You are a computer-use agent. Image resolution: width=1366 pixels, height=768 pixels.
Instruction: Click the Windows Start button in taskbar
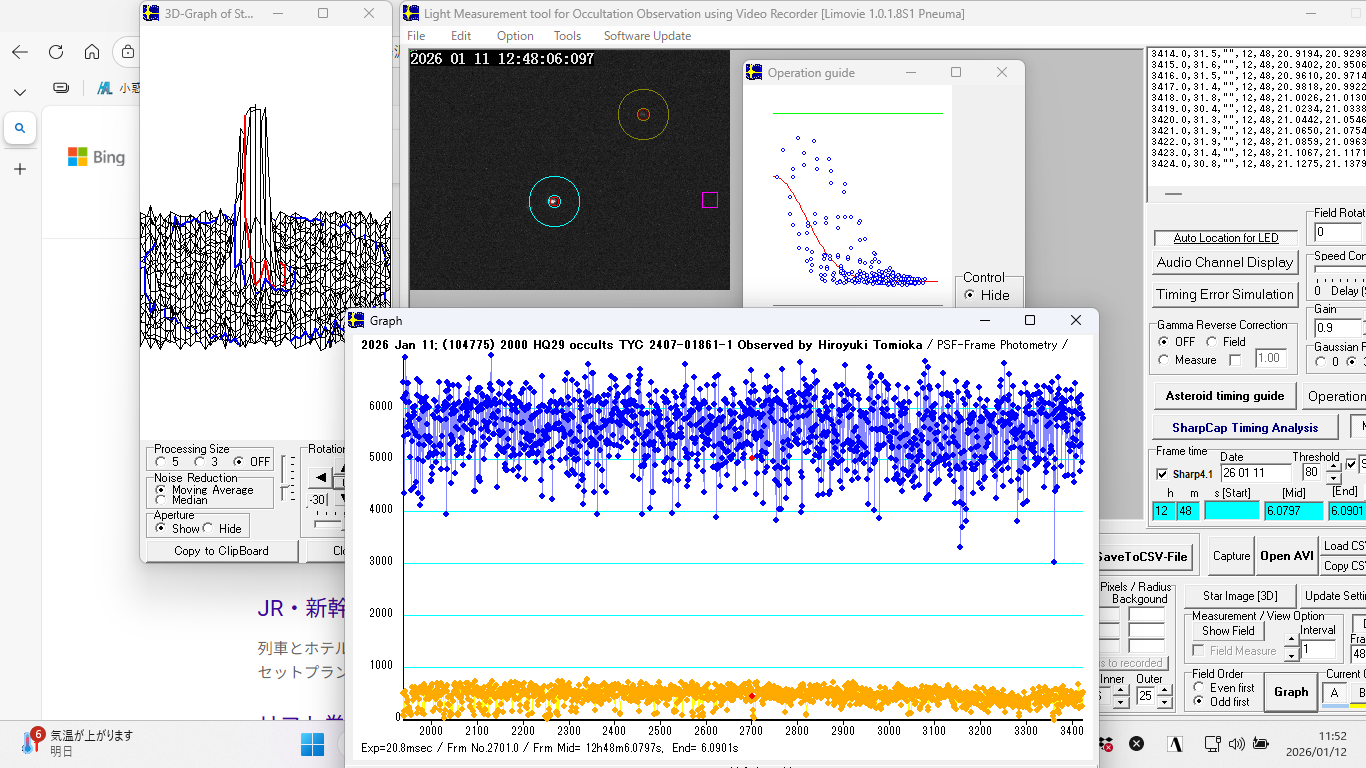tap(312, 744)
